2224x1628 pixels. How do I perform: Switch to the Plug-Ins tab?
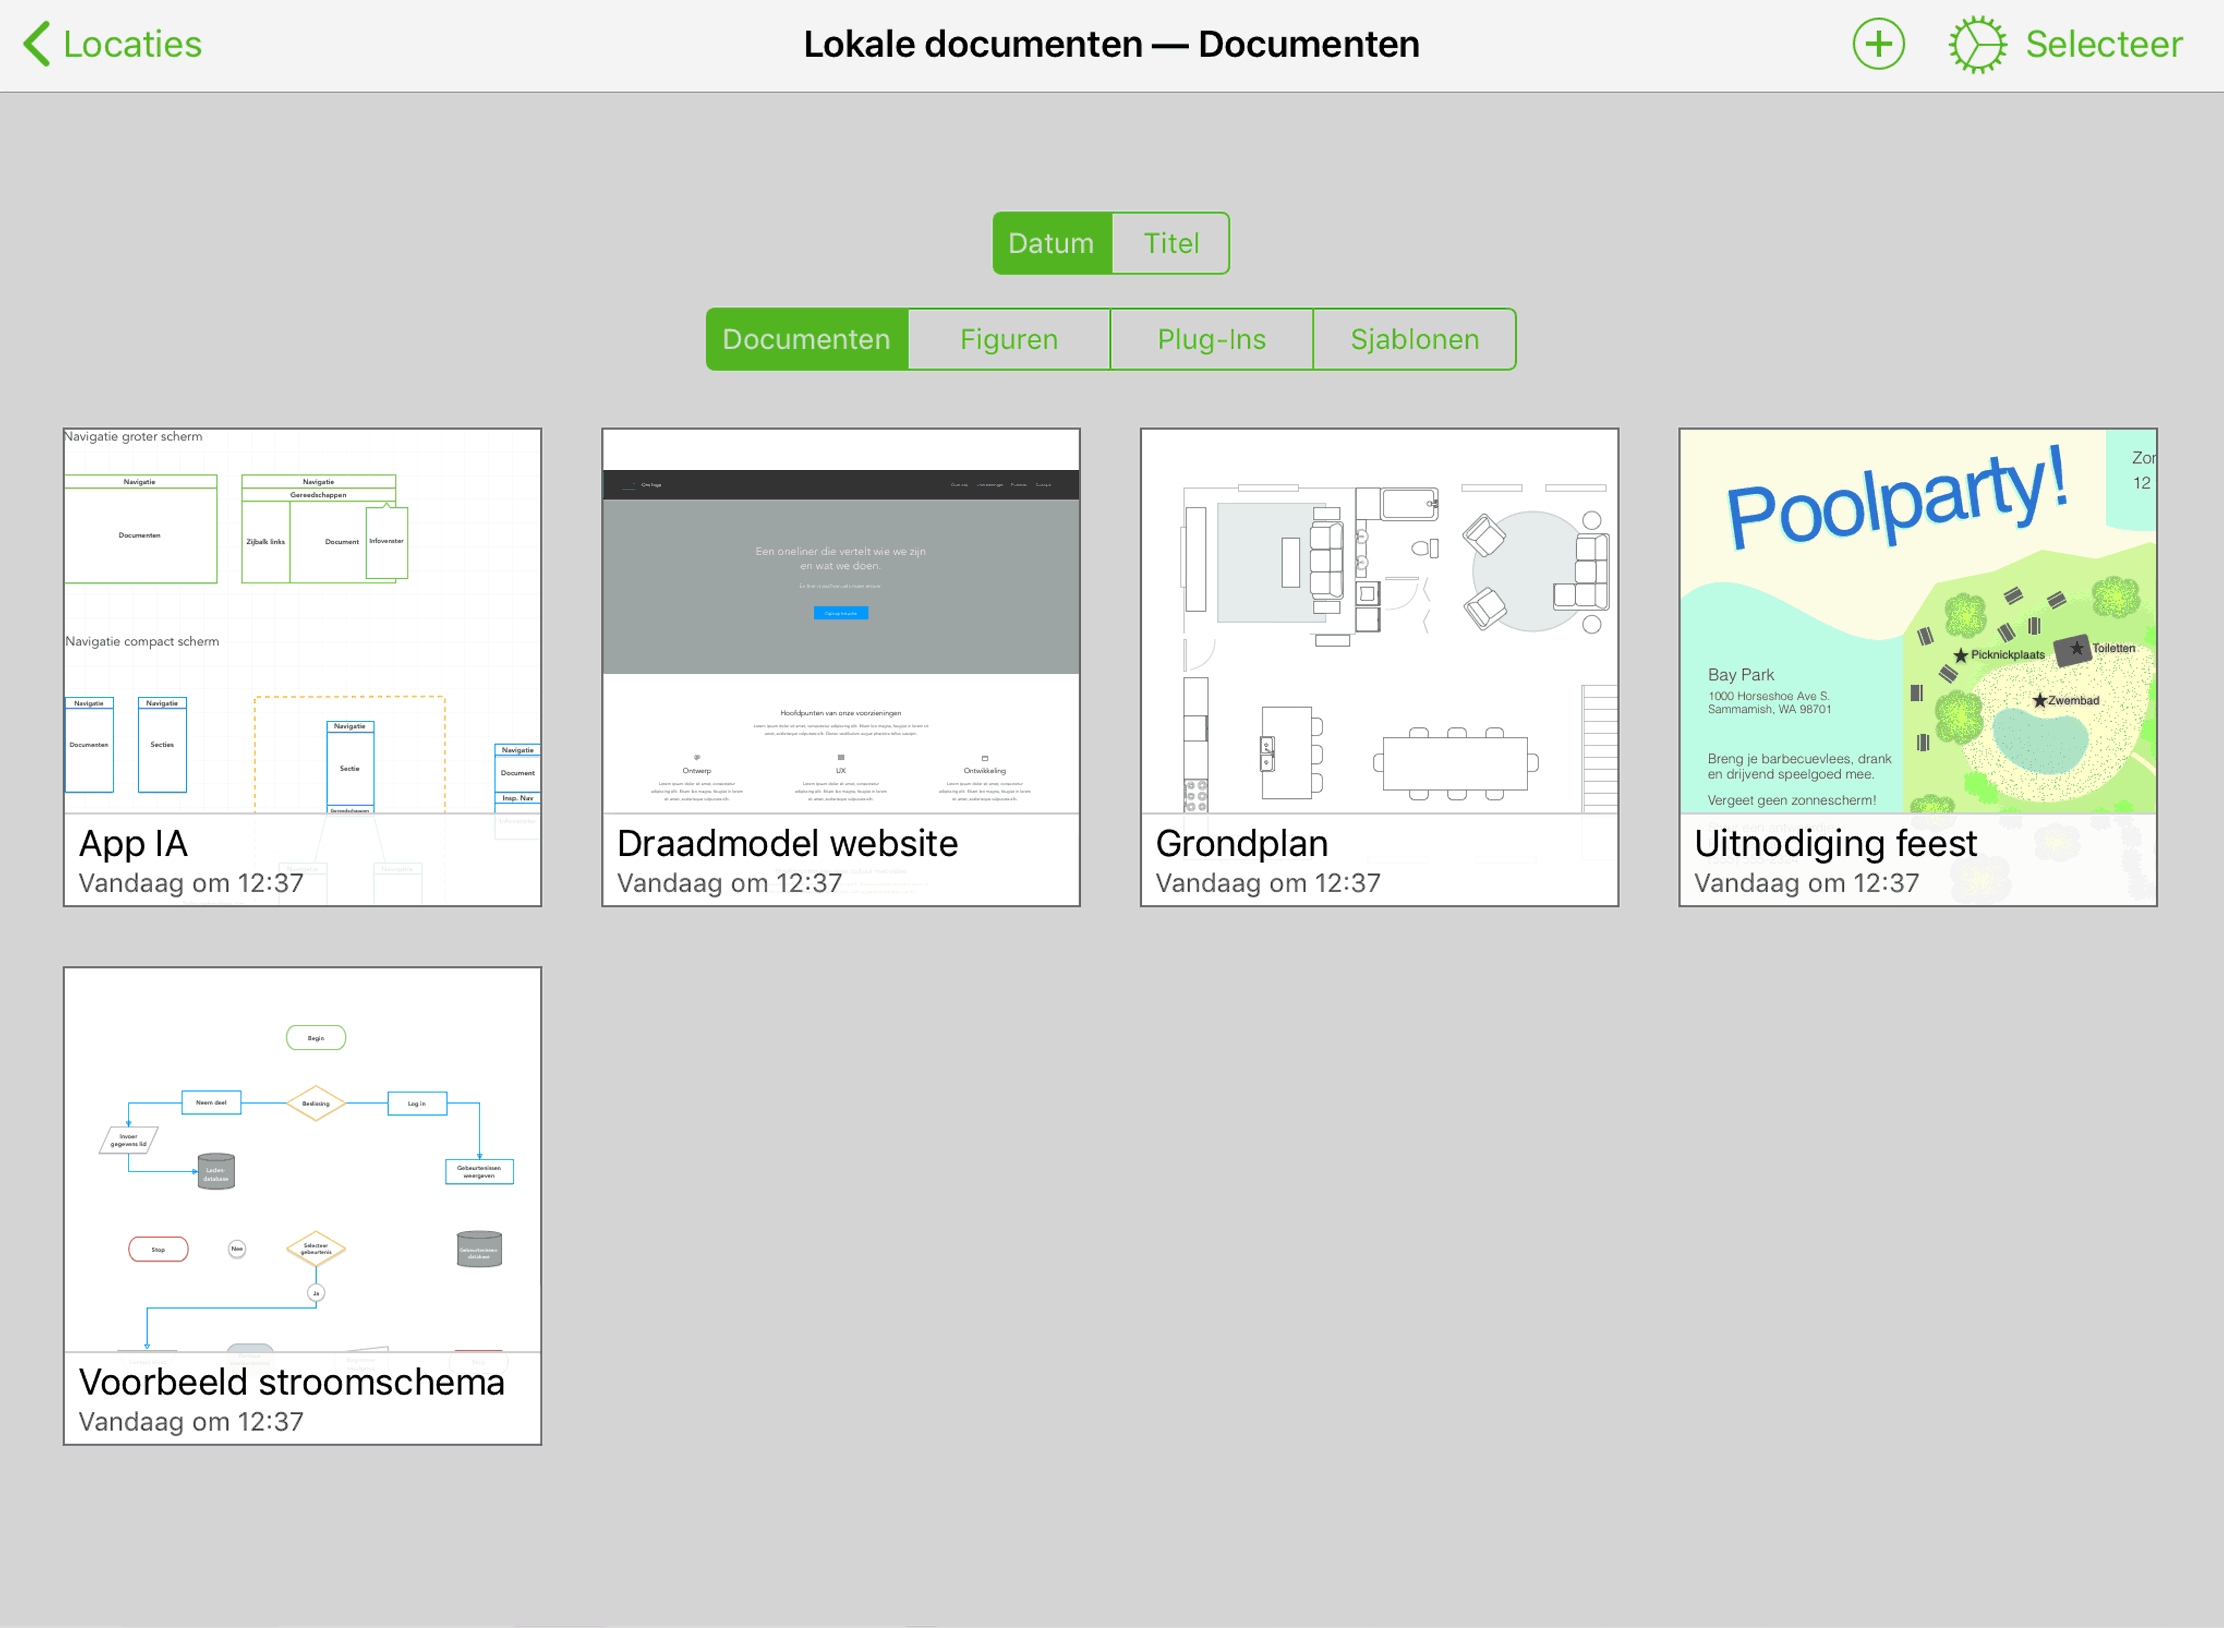coord(1211,339)
